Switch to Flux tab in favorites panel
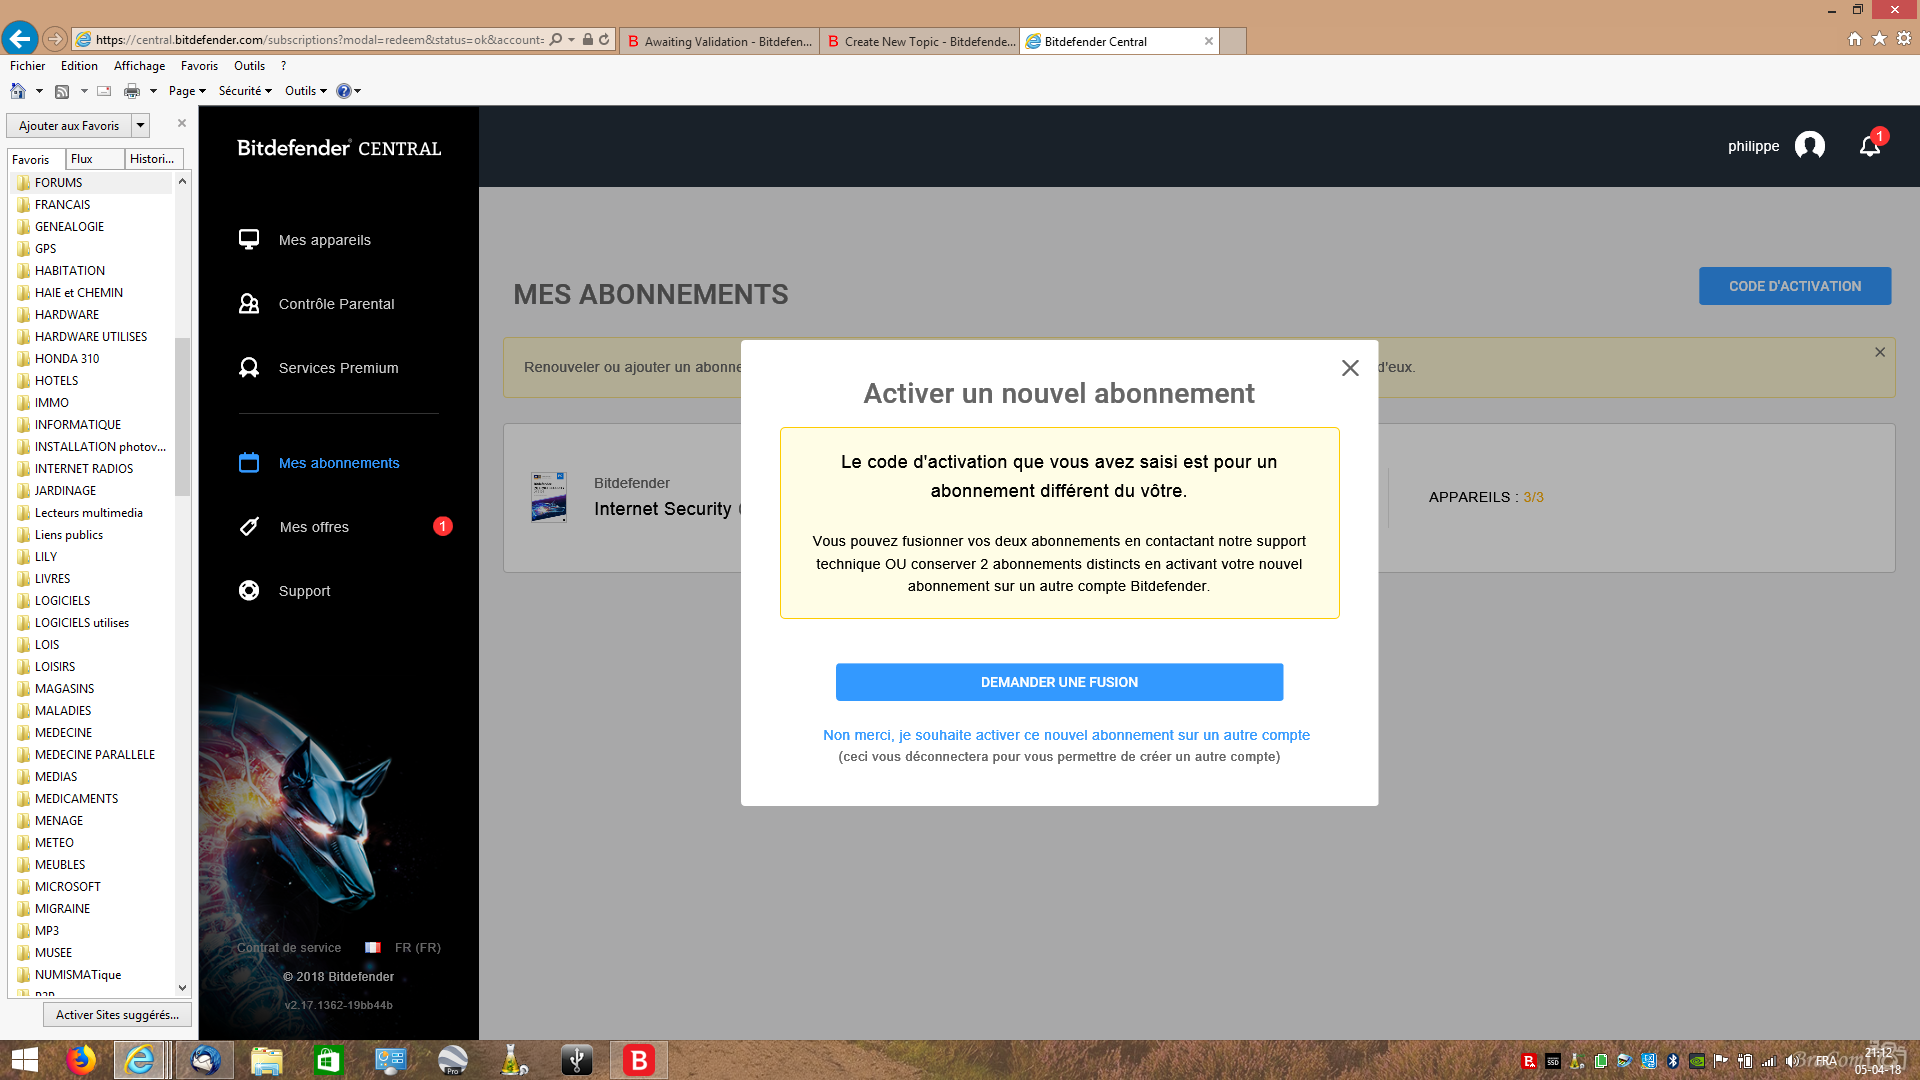This screenshot has width=1920, height=1080. point(95,159)
